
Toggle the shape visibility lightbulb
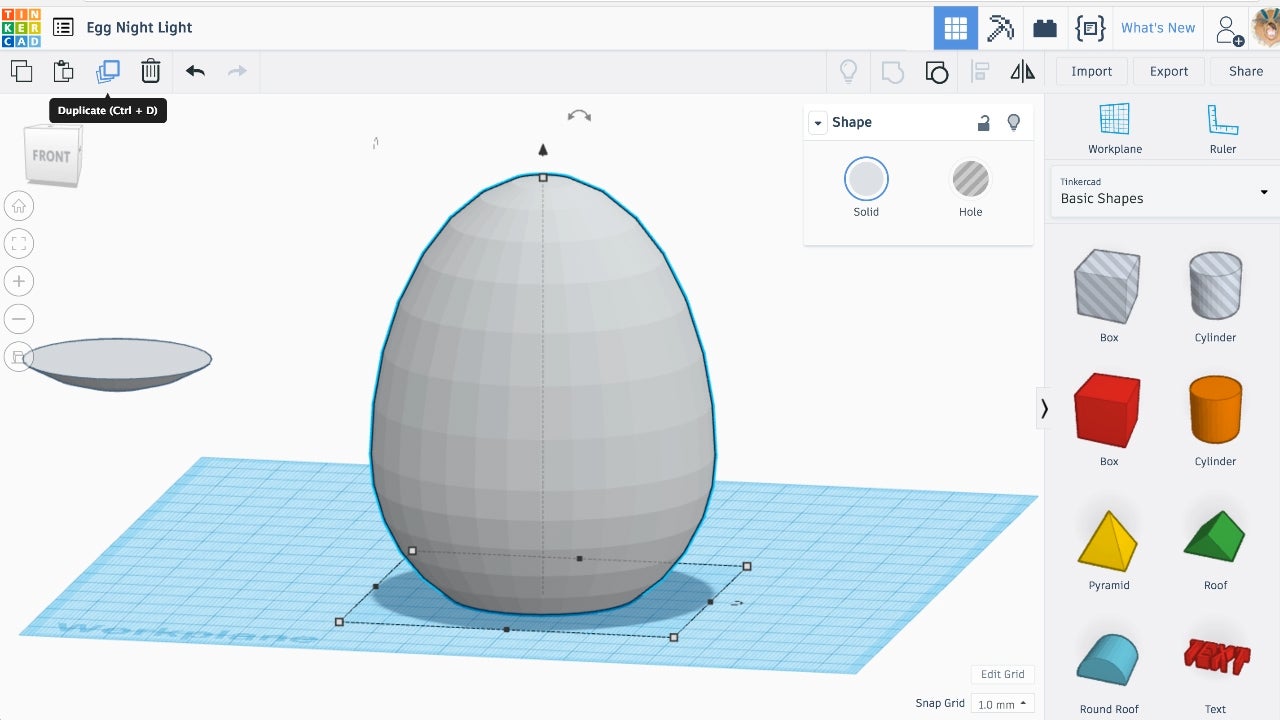[1013, 122]
